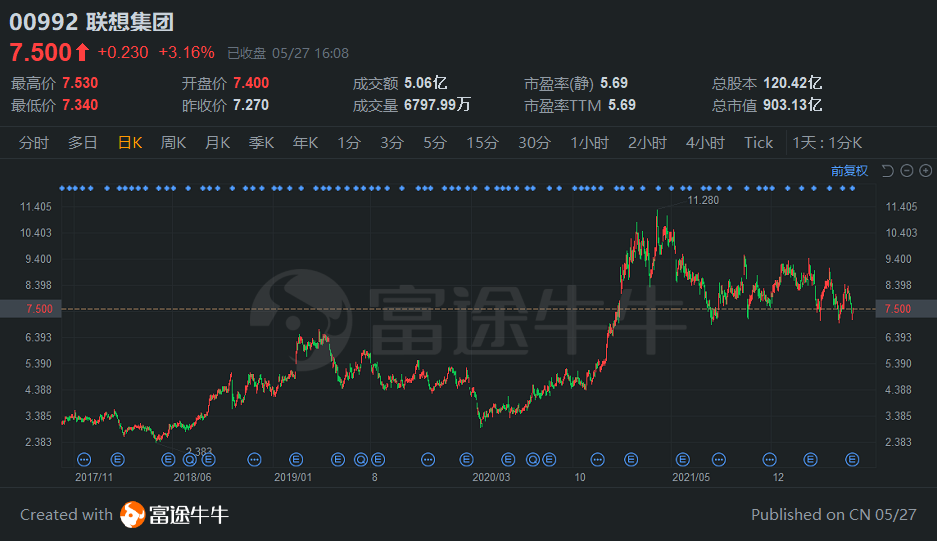
Task: Click the 最低价 value 7.340
Action: [x=80, y=105]
